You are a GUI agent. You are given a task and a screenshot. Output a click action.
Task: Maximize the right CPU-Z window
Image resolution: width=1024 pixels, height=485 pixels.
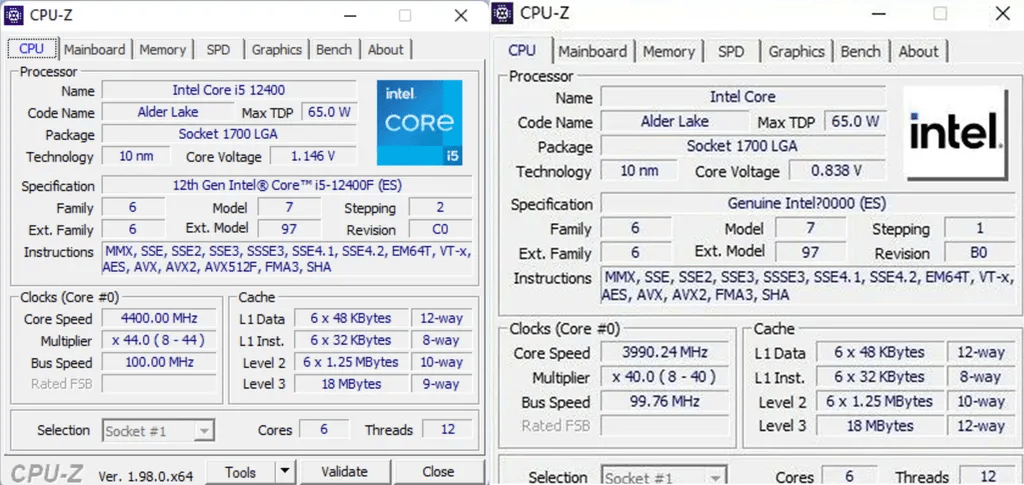point(940,13)
